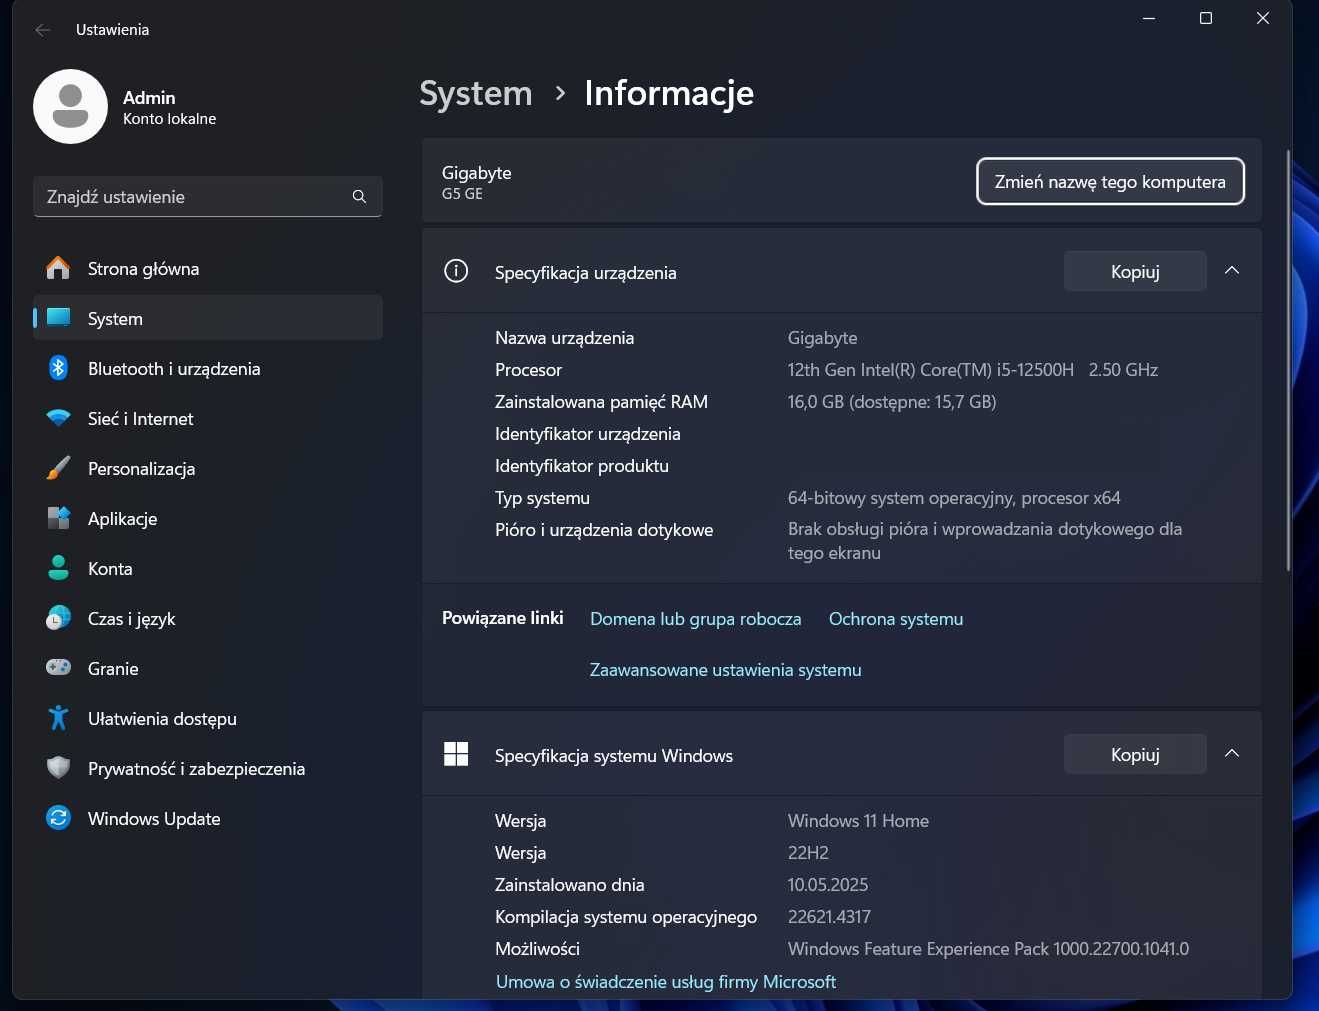Click the build number 22621.4317
The width and height of the screenshot is (1319, 1011).
point(829,917)
